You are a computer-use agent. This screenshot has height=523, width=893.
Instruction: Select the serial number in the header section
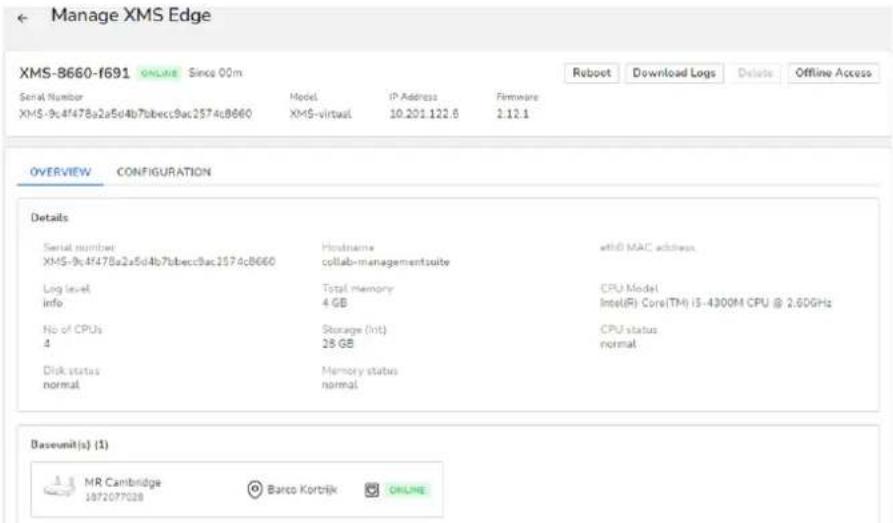pyautogui.click(x=136, y=114)
